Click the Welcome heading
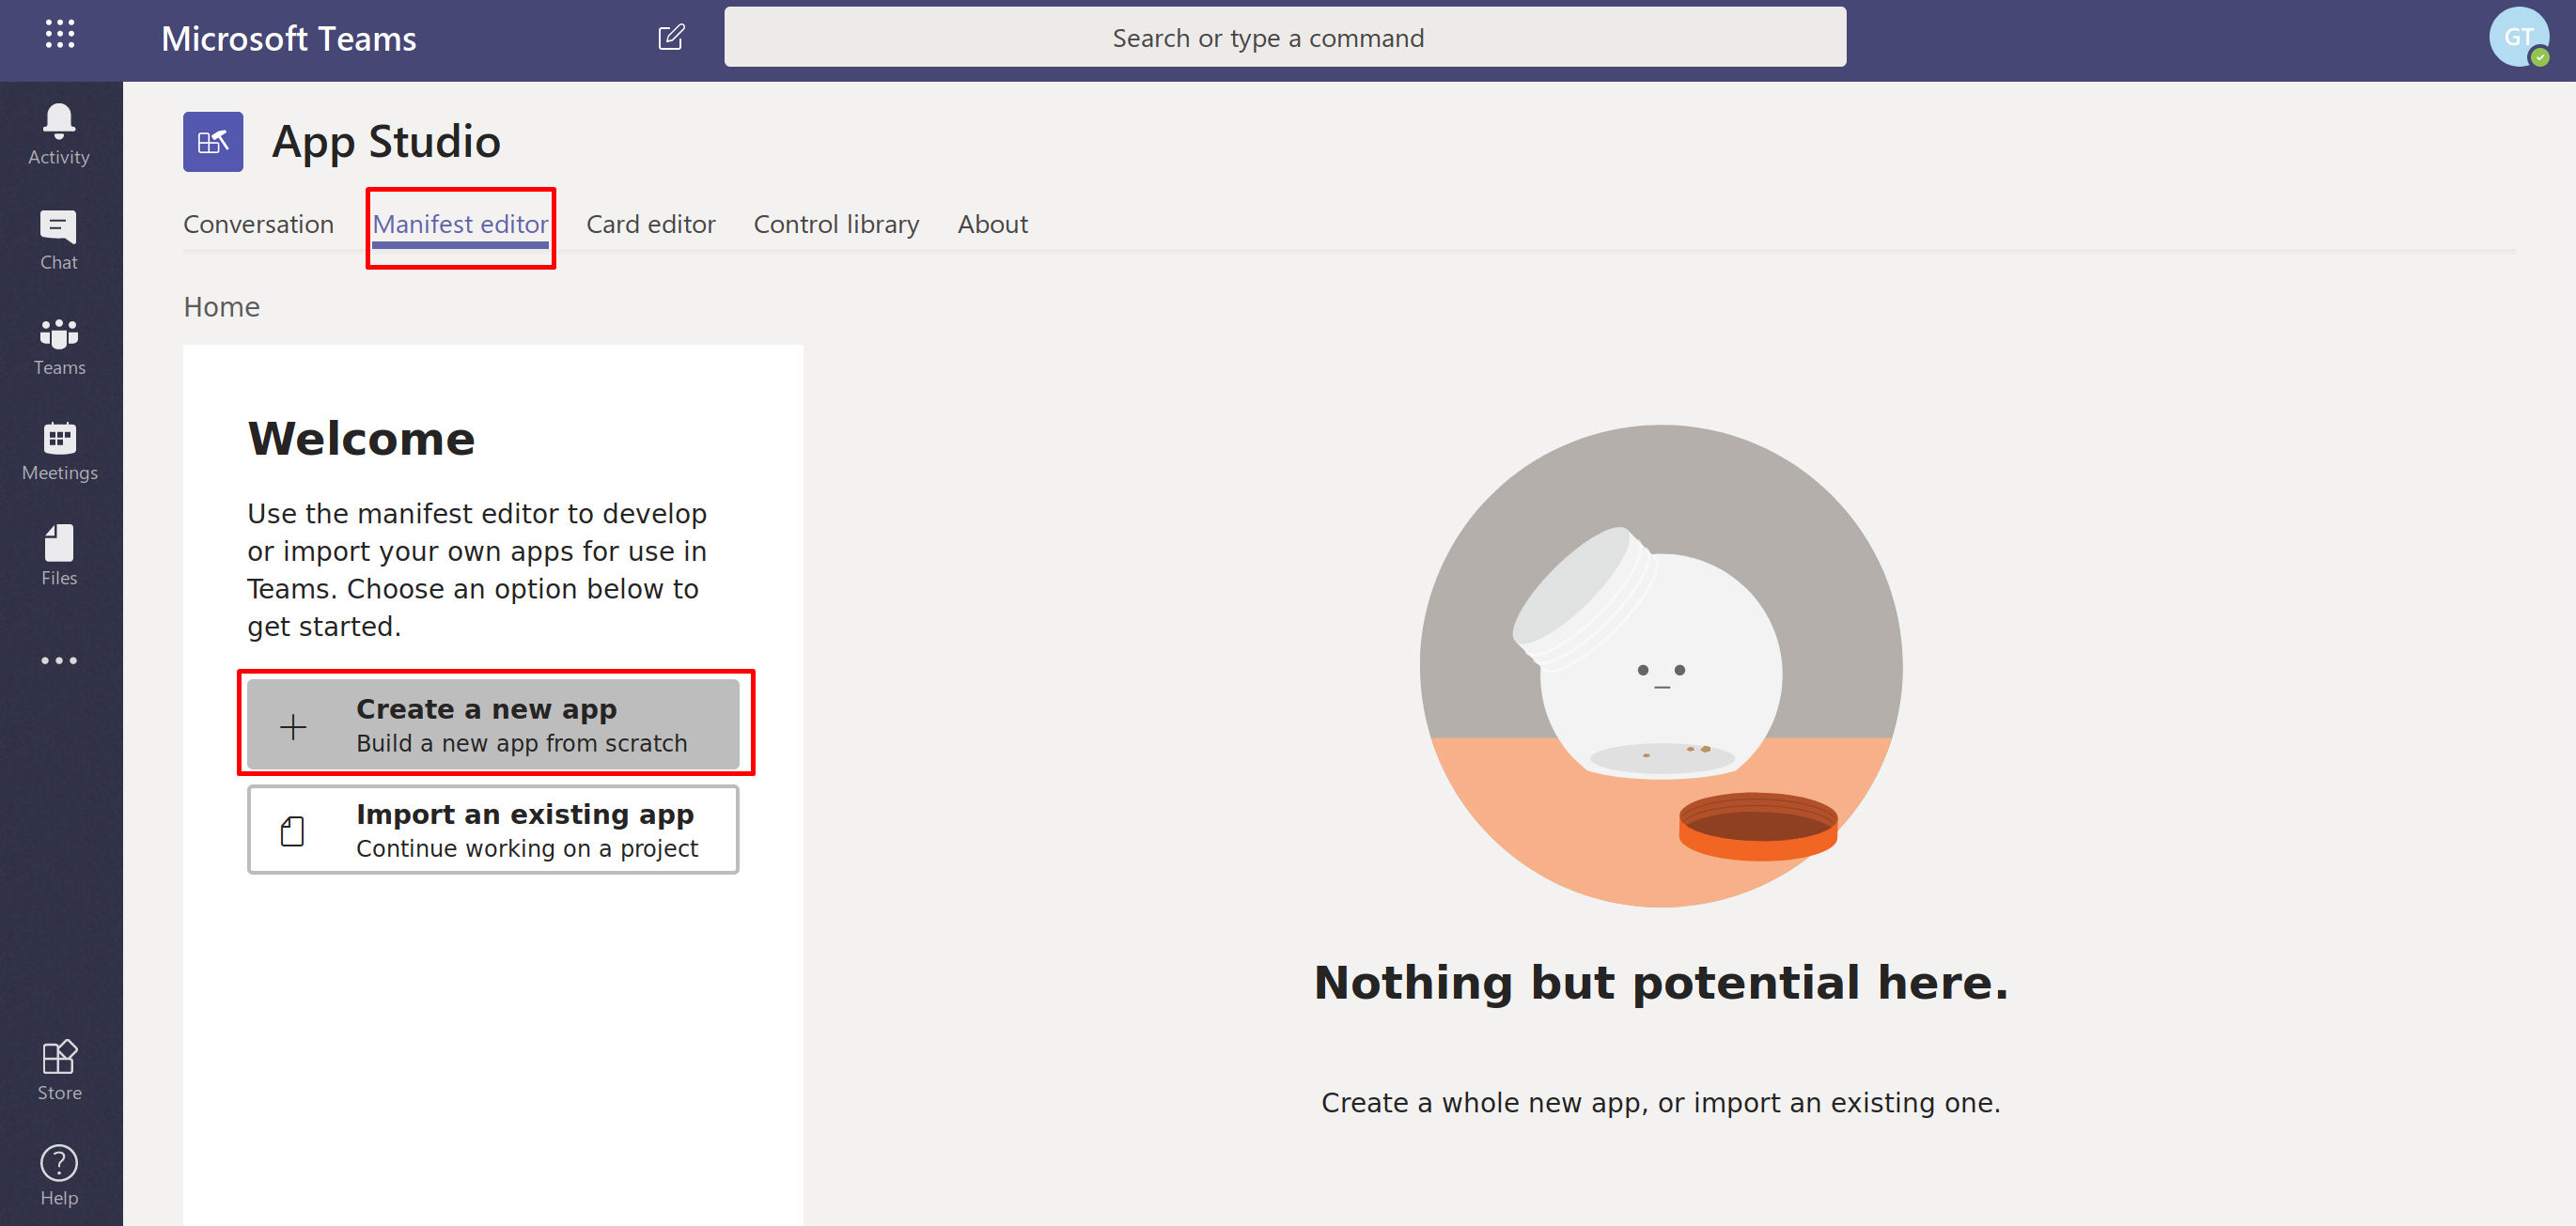The height and width of the screenshot is (1226, 2576). tap(361, 439)
